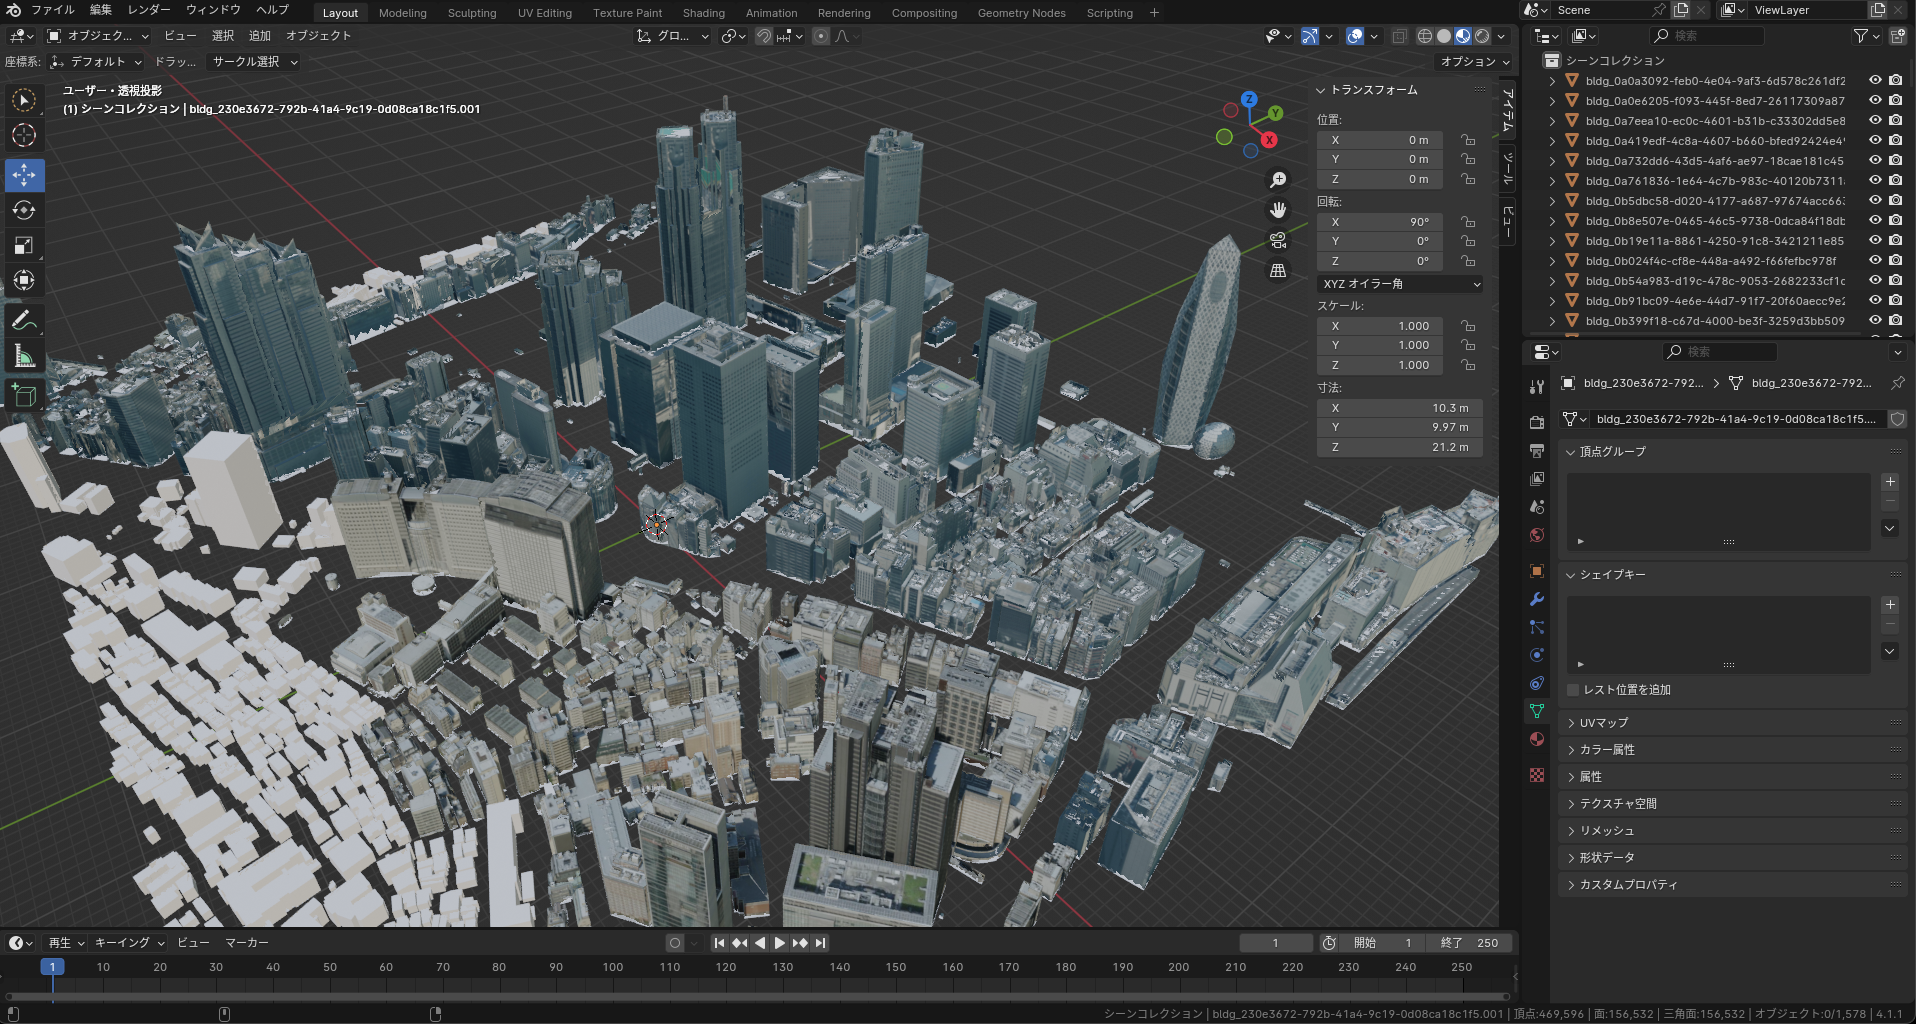Open the Render properties tab
This screenshot has height=1024, width=1916.
pyautogui.click(x=1537, y=422)
